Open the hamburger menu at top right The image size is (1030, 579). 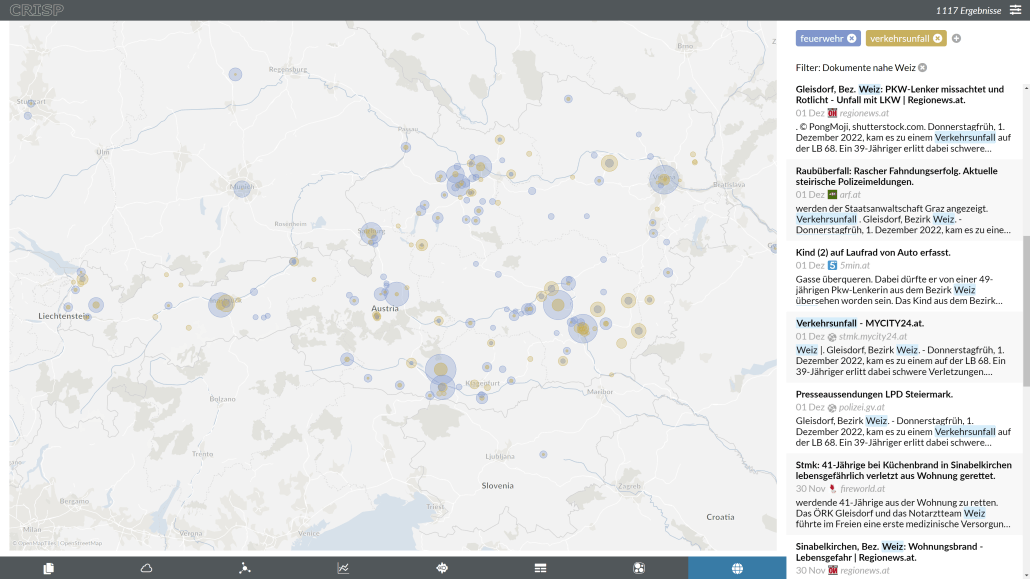tap(1016, 10)
